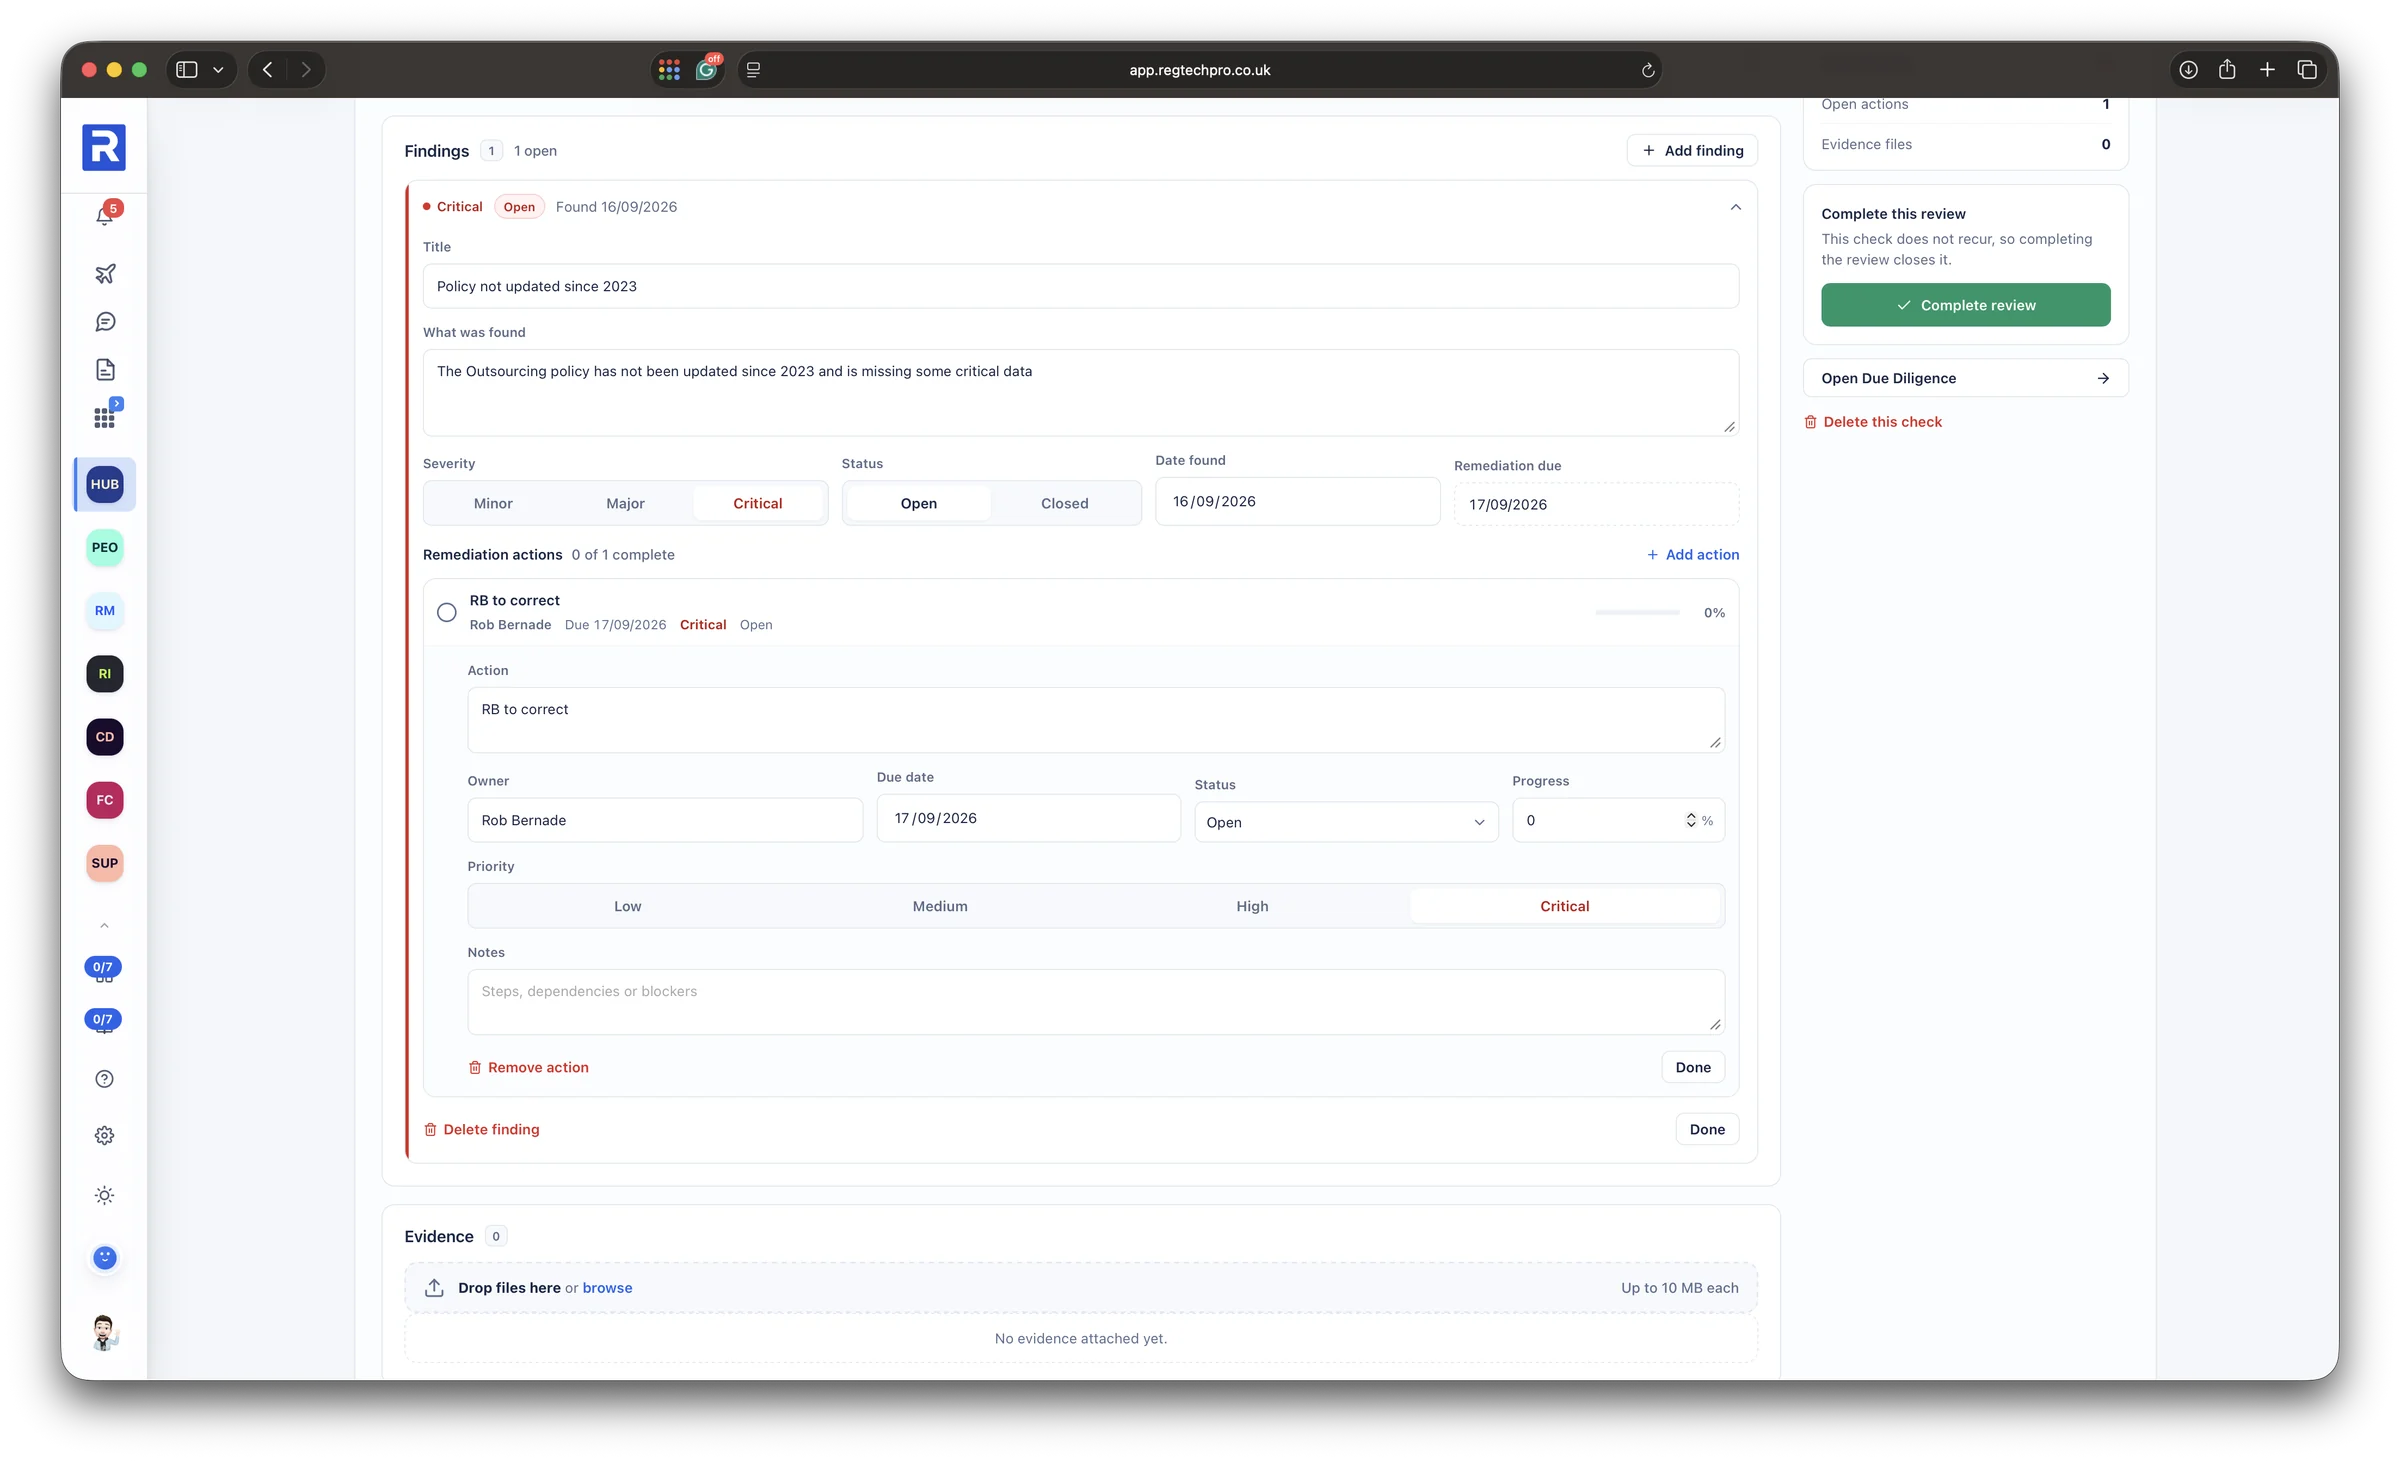Image resolution: width=2400 pixels, height=1461 pixels.
Task: Click Delete this check
Action: 1873,422
